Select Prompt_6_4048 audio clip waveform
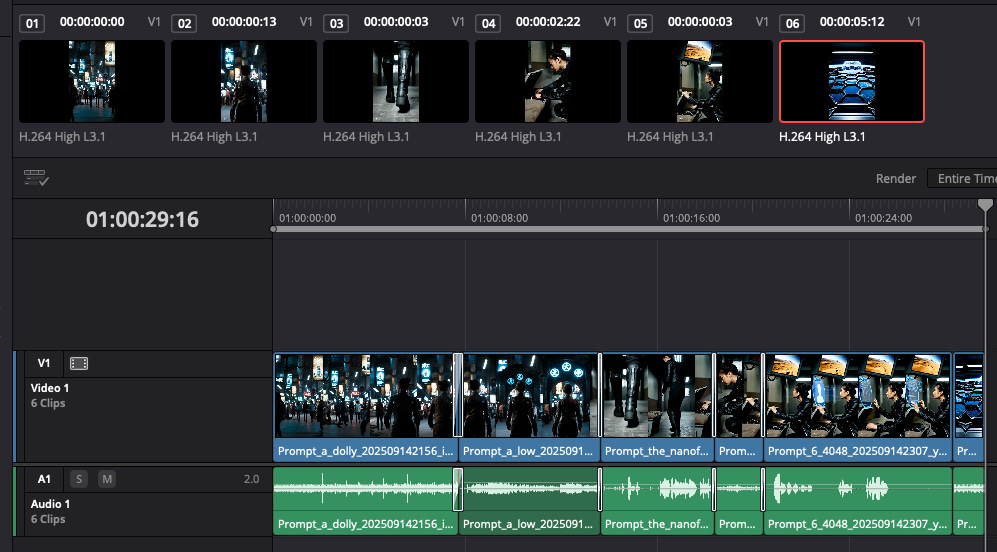This screenshot has width=997, height=552. click(858, 489)
